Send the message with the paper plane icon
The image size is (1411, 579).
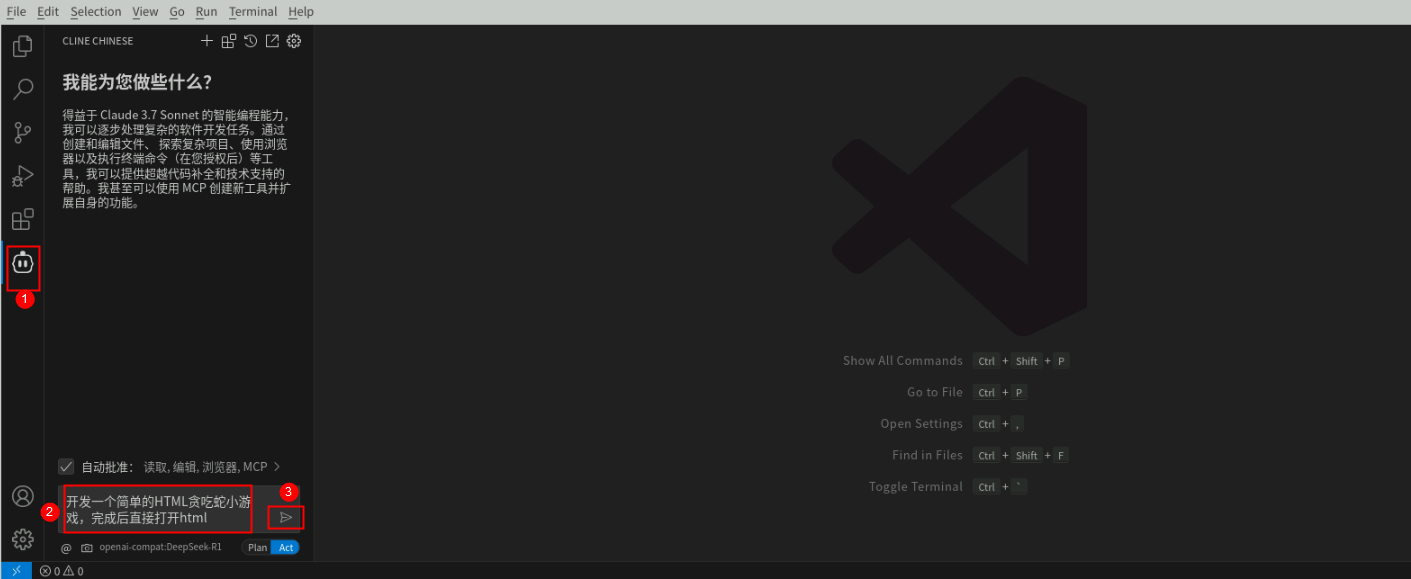click(286, 517)
